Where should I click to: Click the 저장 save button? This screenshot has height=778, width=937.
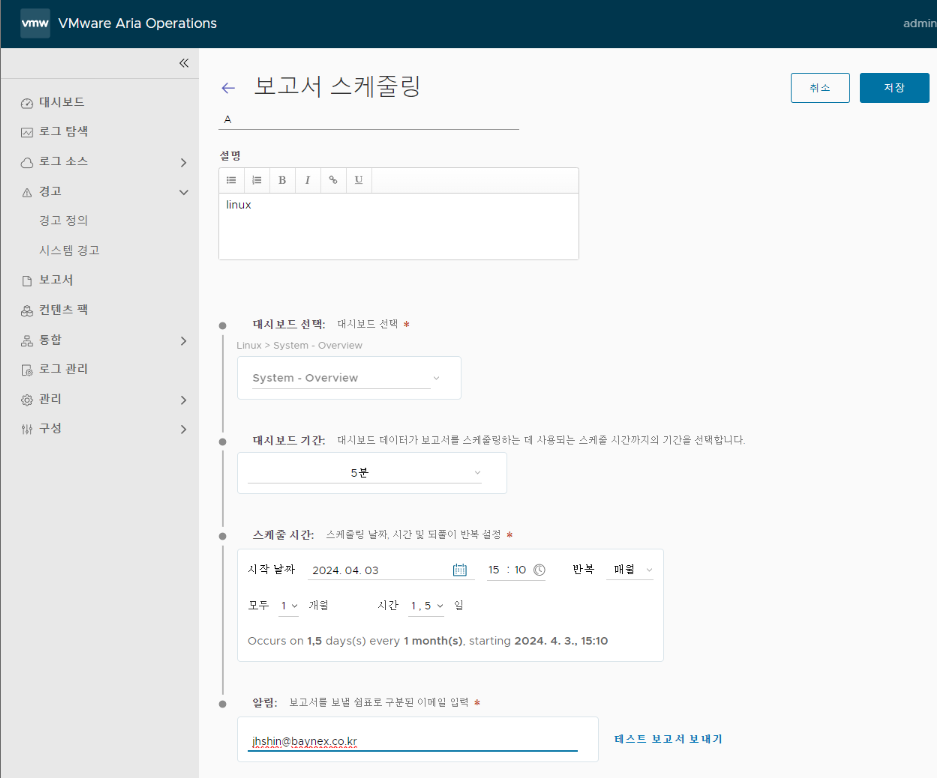pyautogui.click(x=894, y=88)
